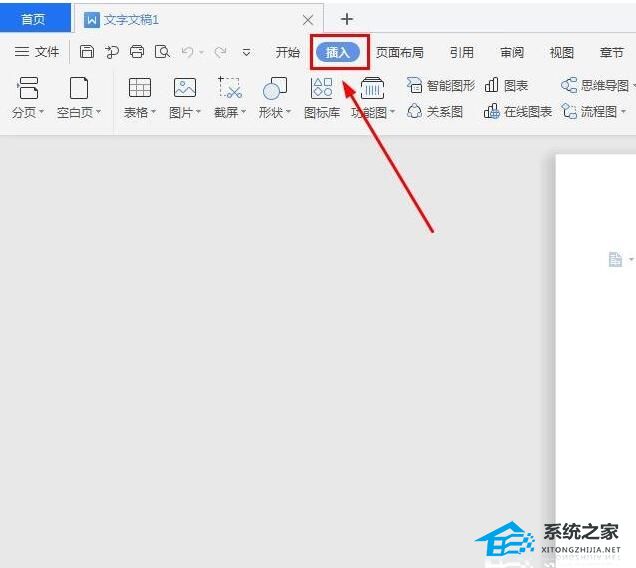Screen dimensions: 636x568
Task: Expand the 功能图 dropdown arrow
Action: pos(392,112)
